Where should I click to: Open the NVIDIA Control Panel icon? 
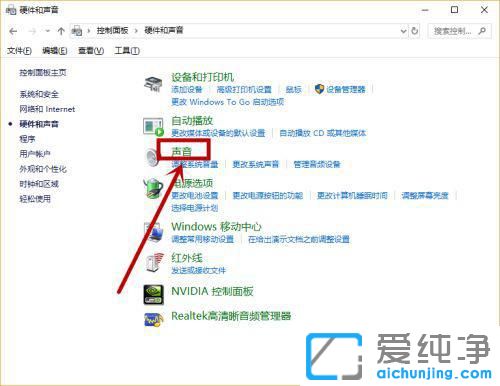tap(153, 294)
